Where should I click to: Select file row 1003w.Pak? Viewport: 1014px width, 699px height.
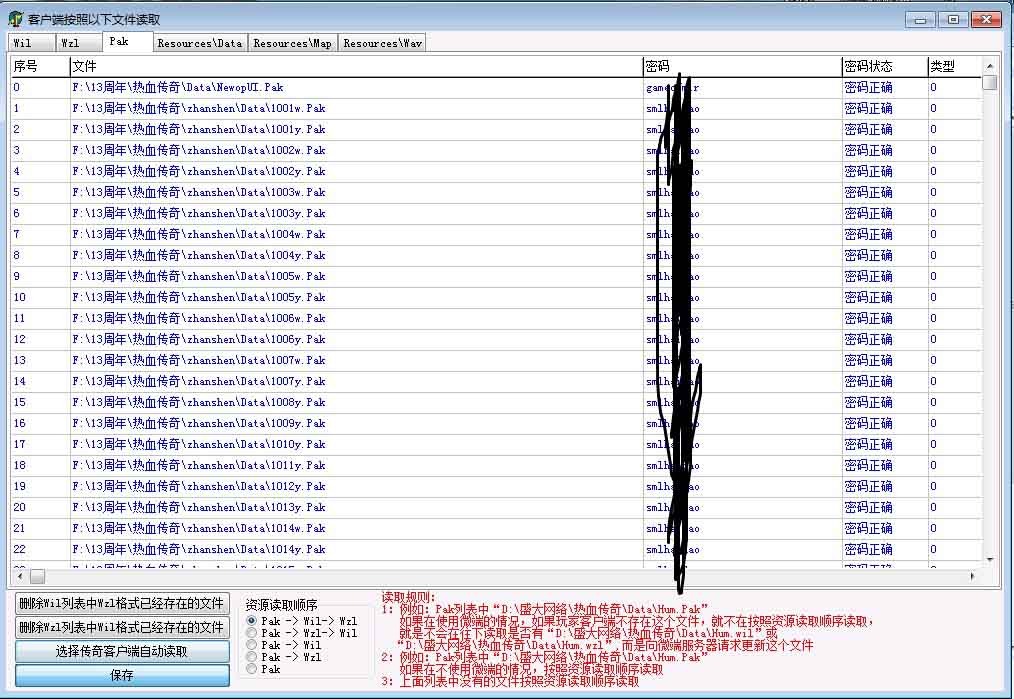(x=496, y=193)
